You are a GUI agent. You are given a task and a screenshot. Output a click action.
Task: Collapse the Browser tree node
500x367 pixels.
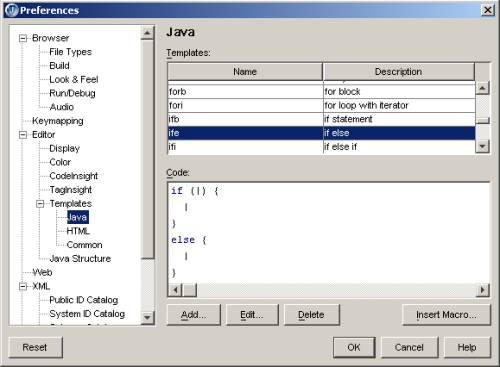(x=23, y=38)
